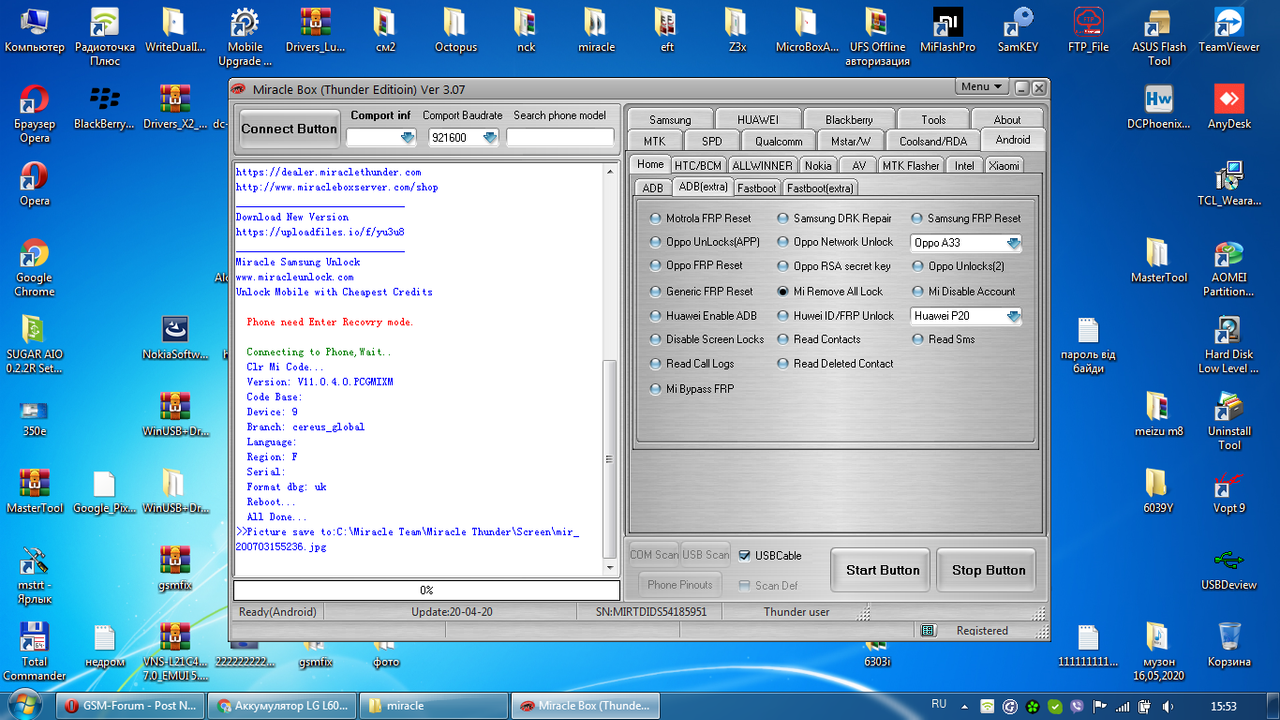The width and height of the screenshot is (1280, 720).
Task: Click the COM Scan button
Action: [654, 554]
